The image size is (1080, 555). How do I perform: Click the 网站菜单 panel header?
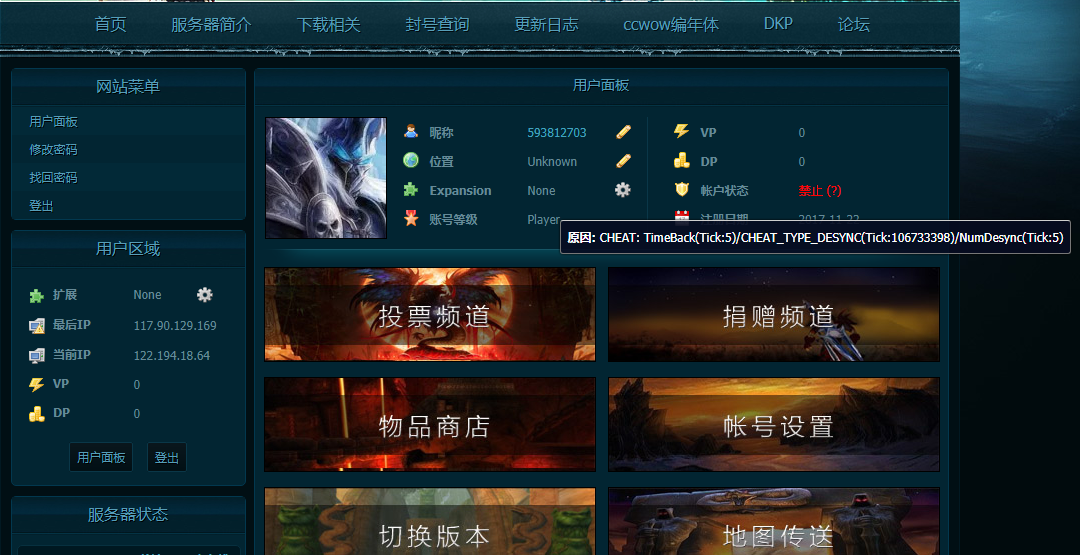(x=128, y=87)
